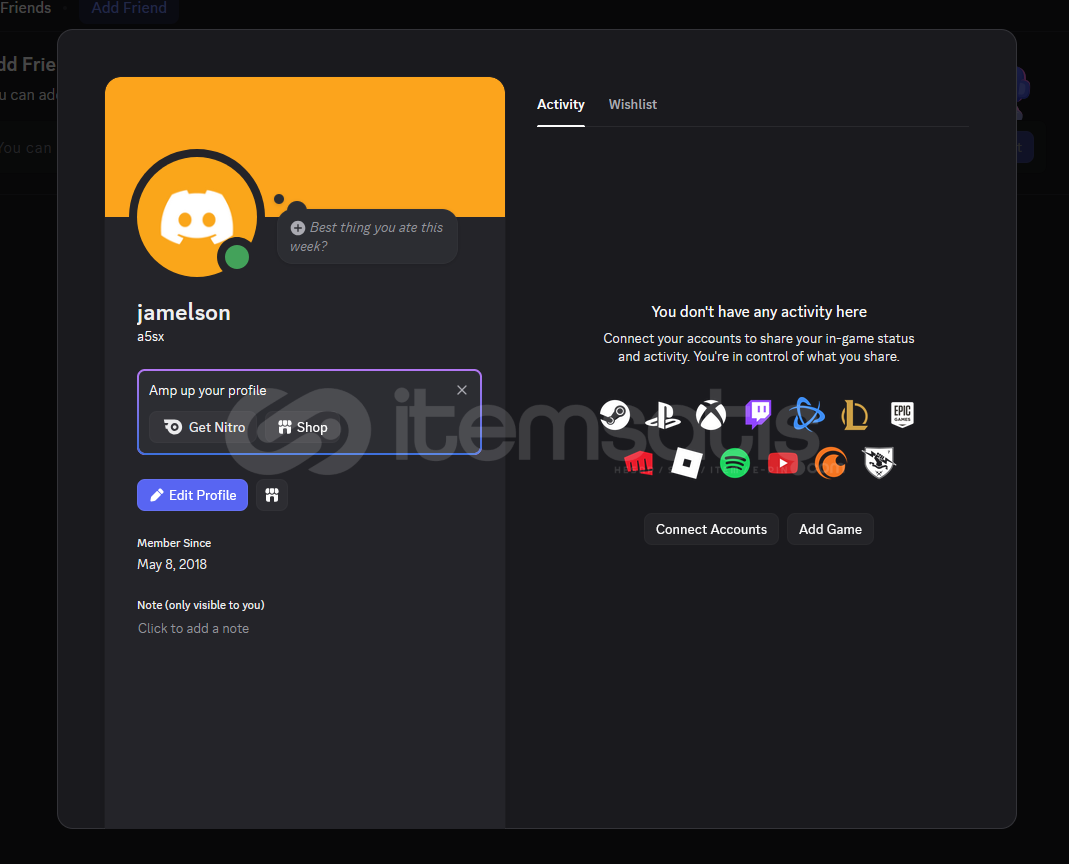Click the Shop button in promo card
The image size is (1069, 864).
pos(303,427)
